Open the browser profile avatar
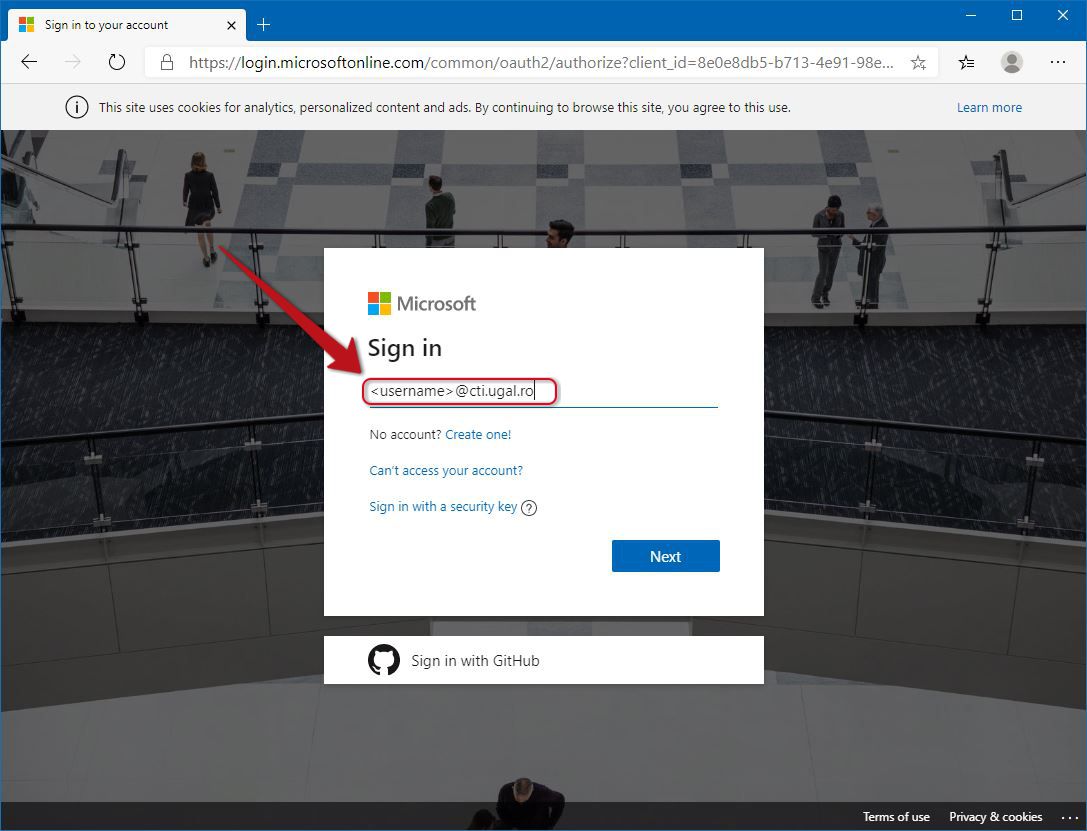Screen dimensions: 1087x831 coord(1011,62)
